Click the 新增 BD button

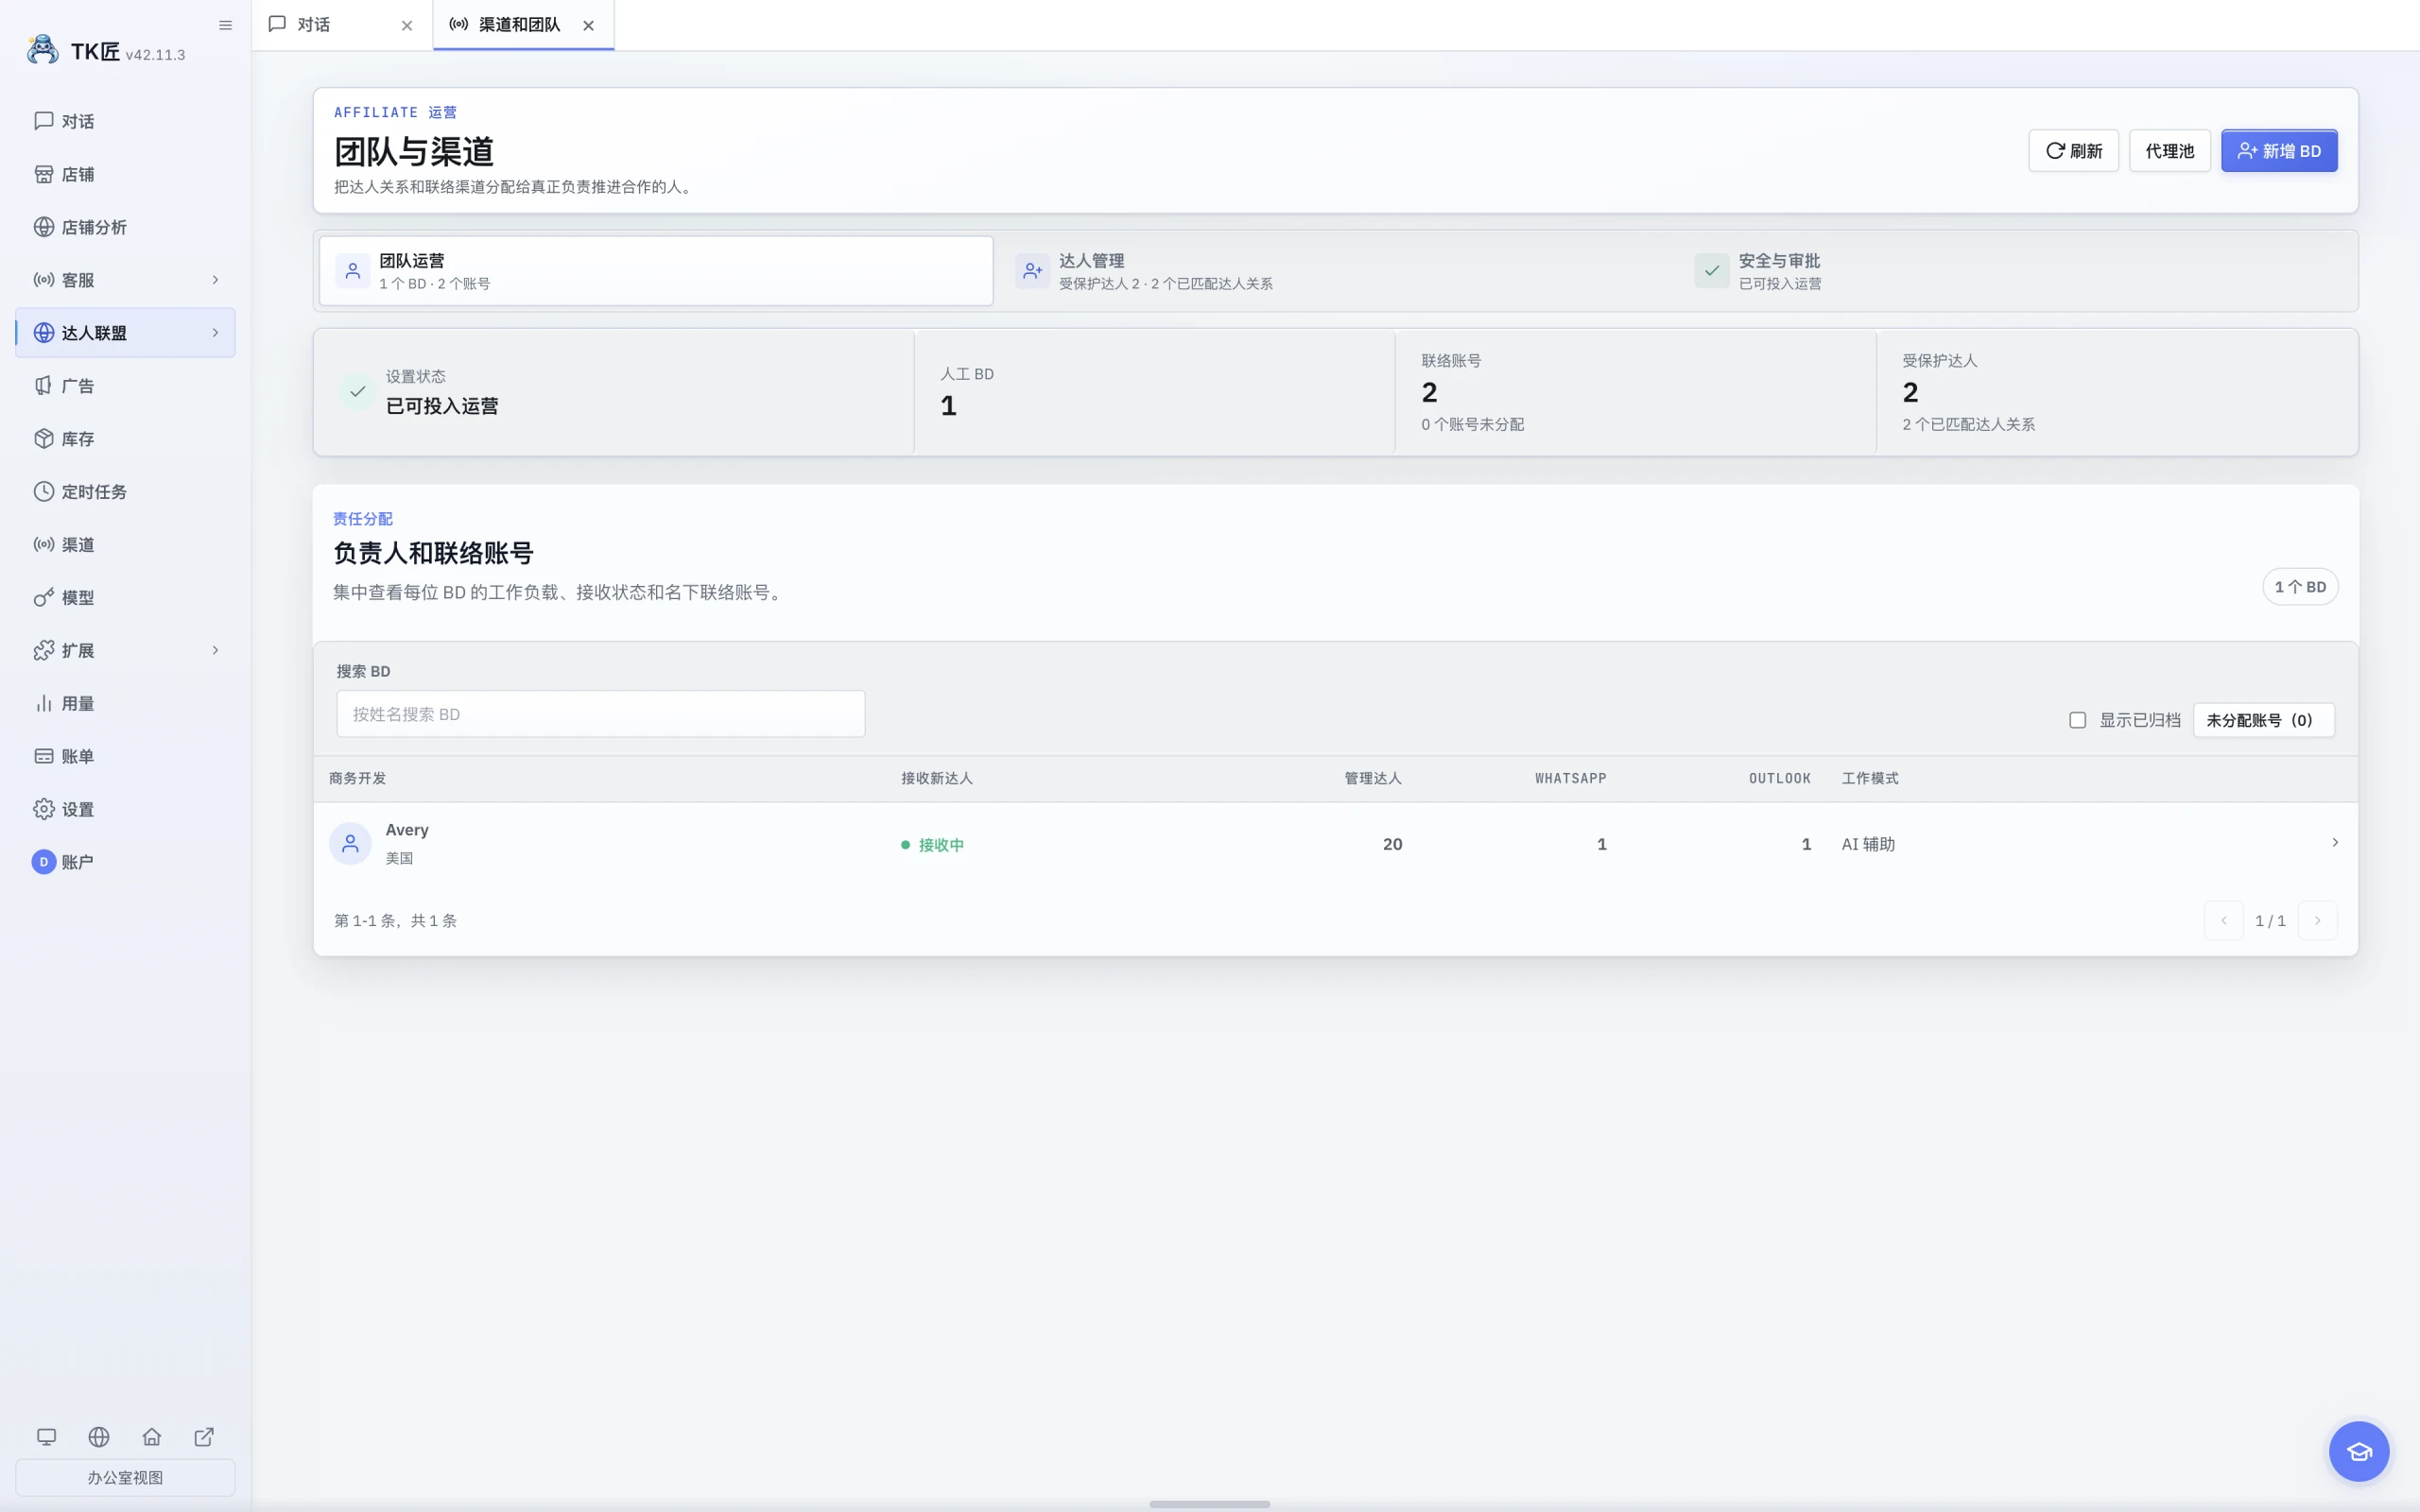tap(2279, 151)
